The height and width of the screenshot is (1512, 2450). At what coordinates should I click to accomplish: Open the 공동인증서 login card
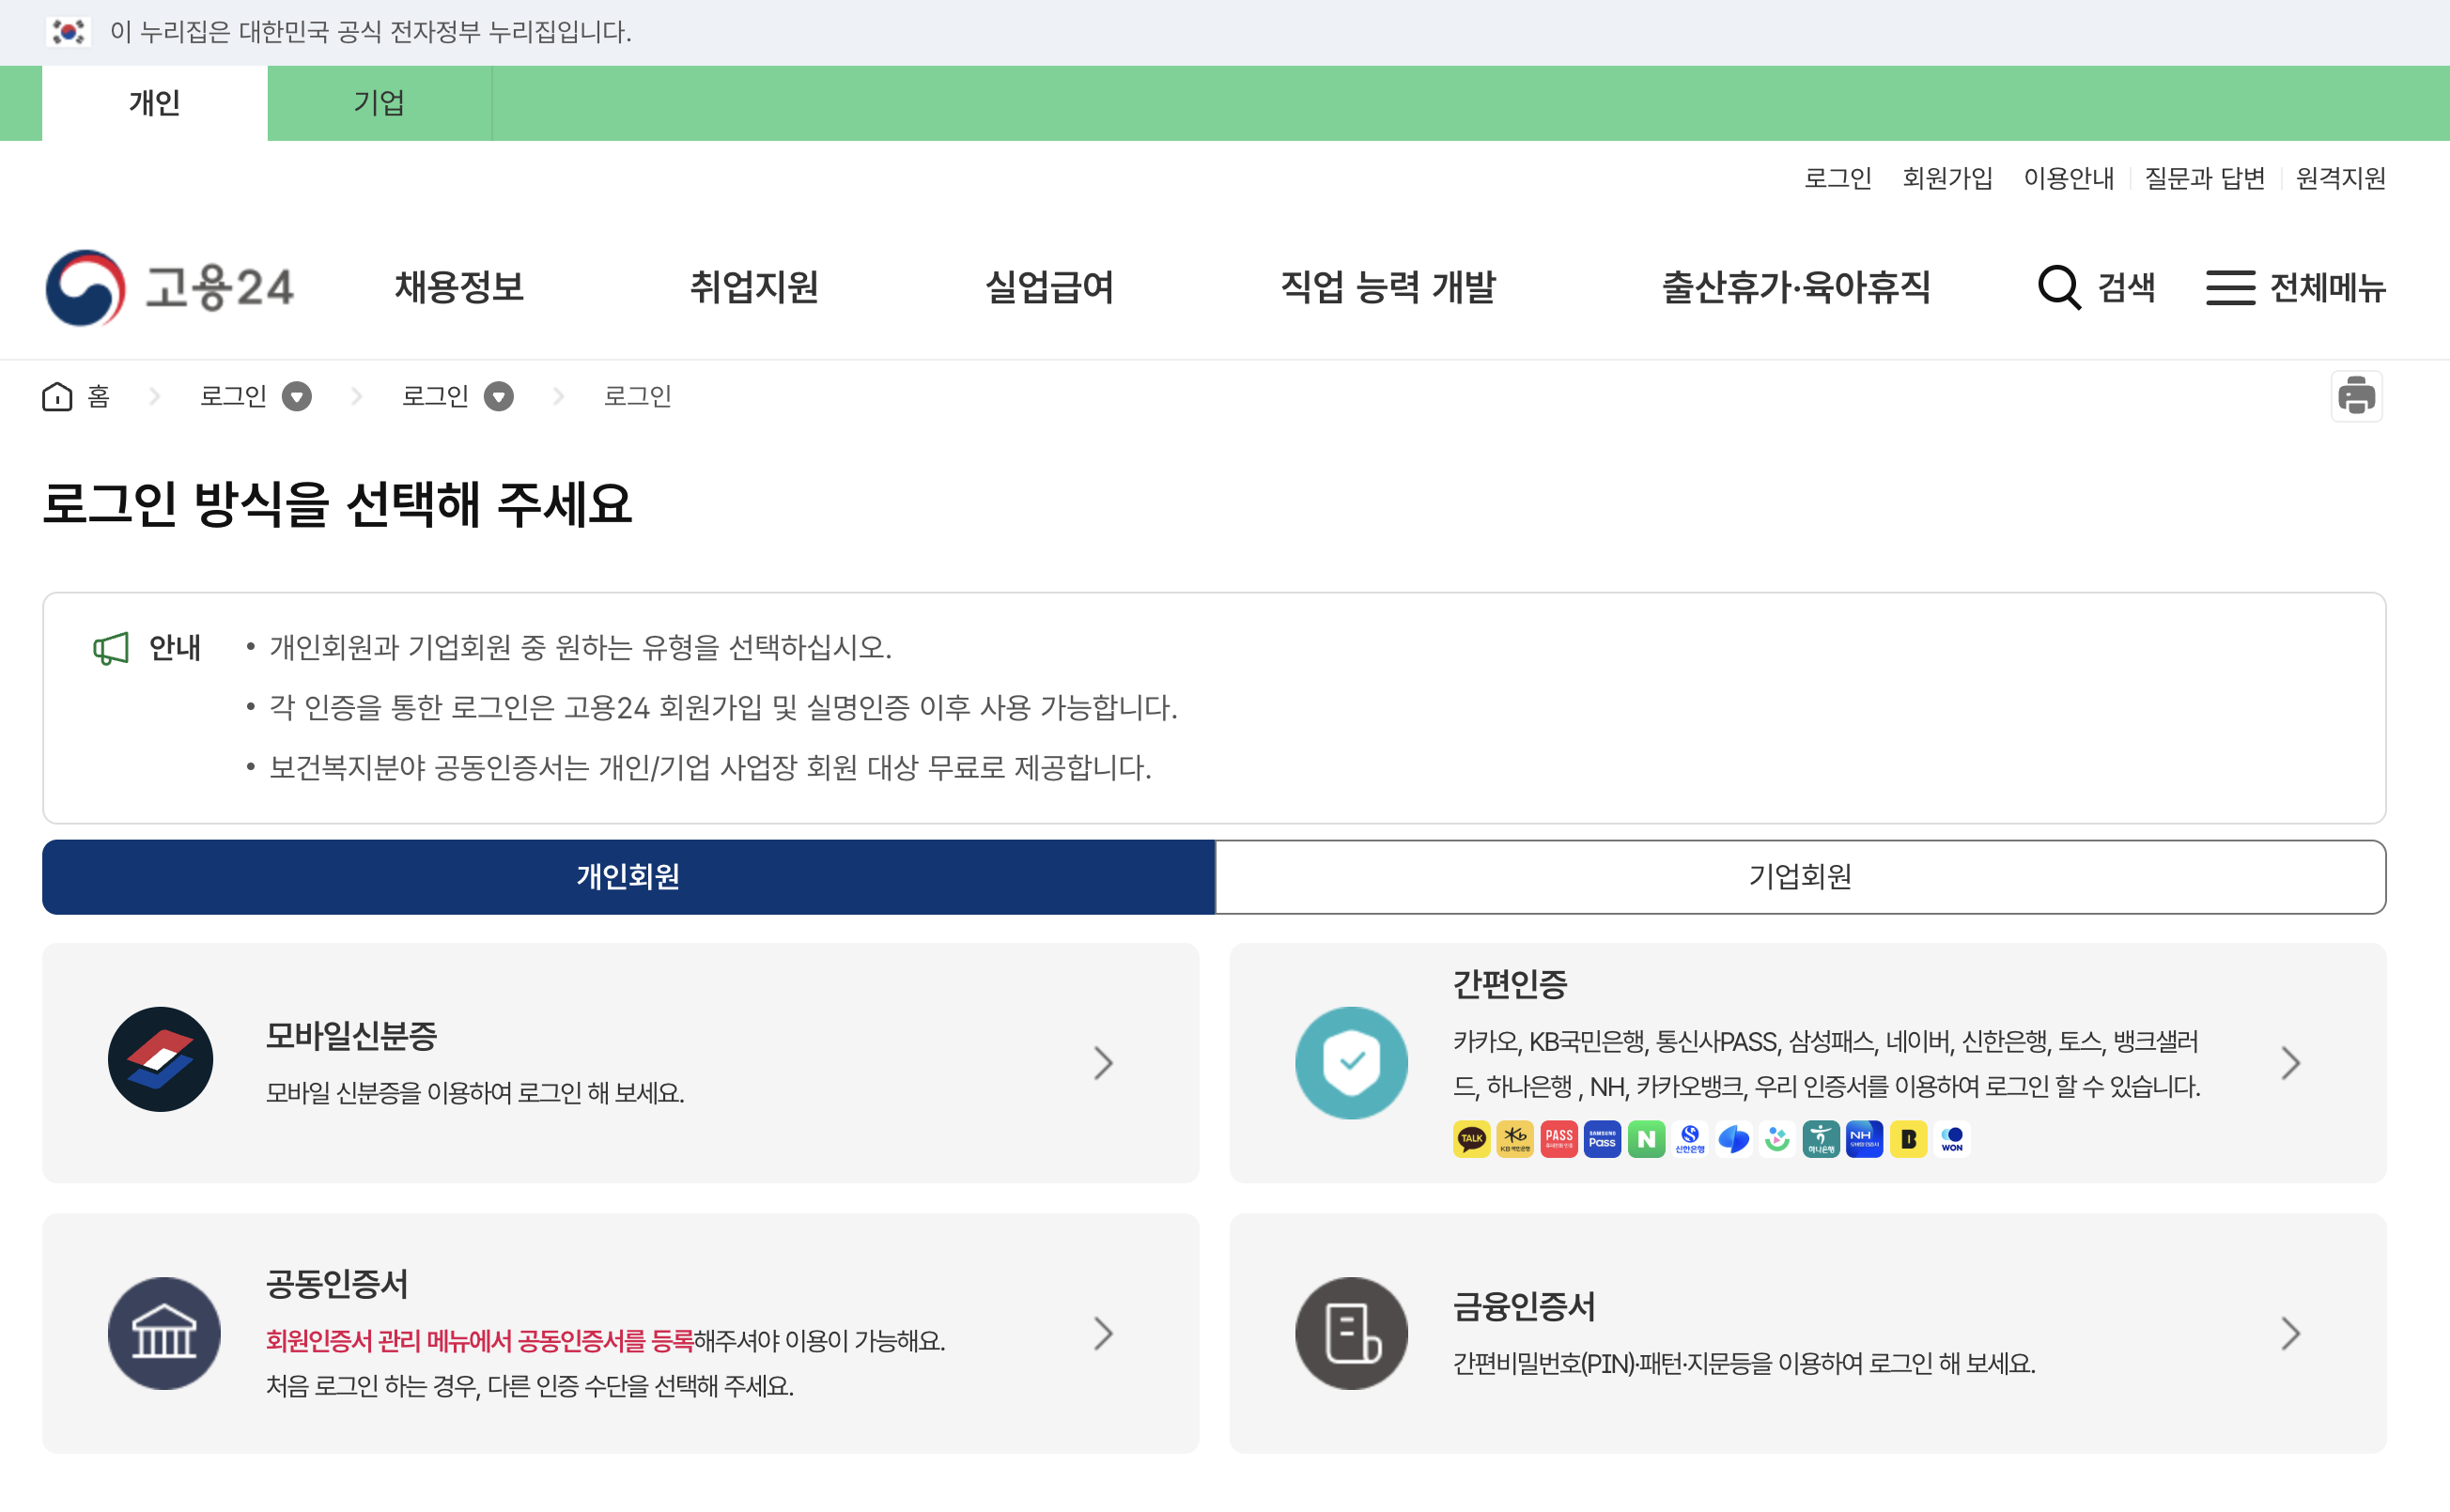(620, 1334)
